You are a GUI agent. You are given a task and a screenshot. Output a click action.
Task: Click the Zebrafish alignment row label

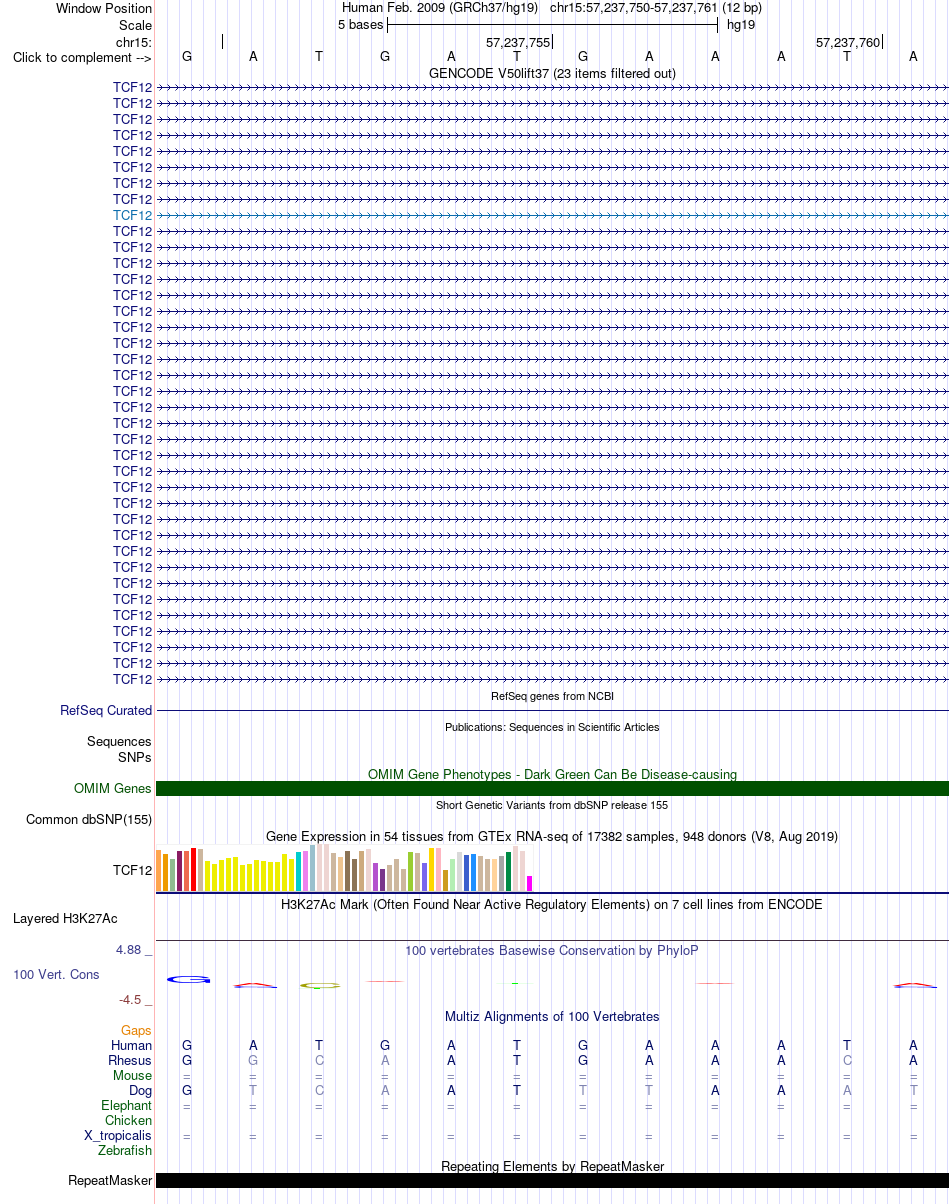point(126,1151)
